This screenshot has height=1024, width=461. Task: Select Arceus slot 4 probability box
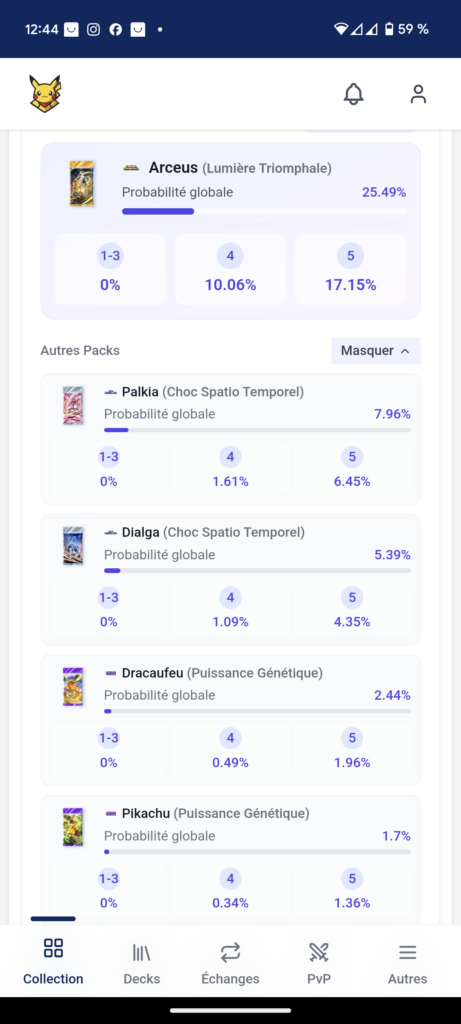click(230, 269)
